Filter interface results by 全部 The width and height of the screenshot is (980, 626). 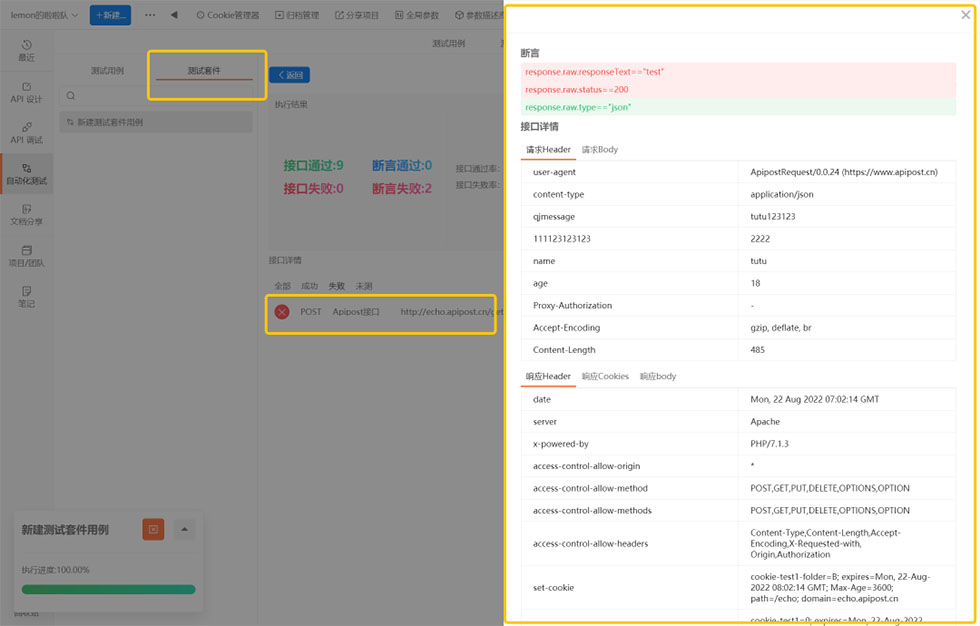pyautogui.click(x=282, y=286)
